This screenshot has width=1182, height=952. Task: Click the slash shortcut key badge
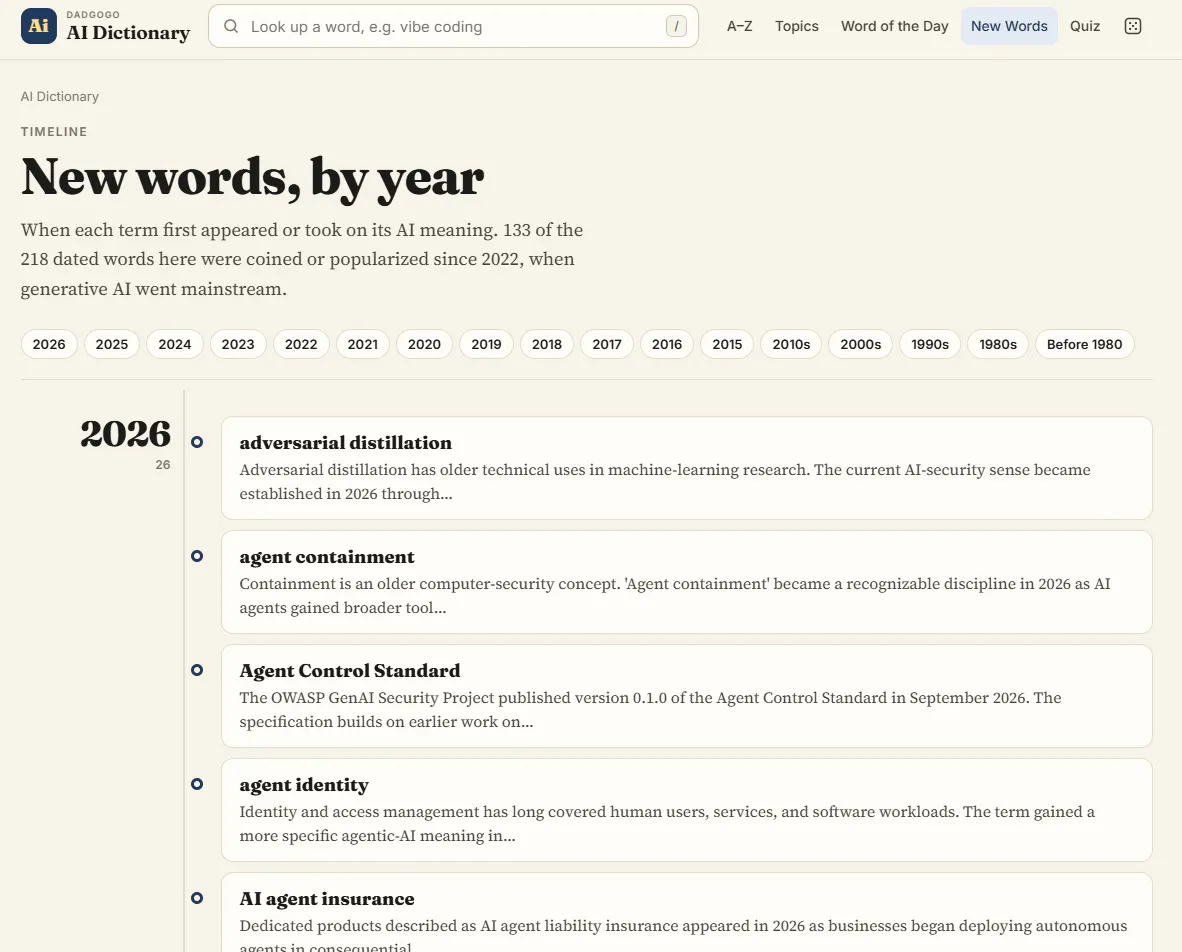coord(676,26)
